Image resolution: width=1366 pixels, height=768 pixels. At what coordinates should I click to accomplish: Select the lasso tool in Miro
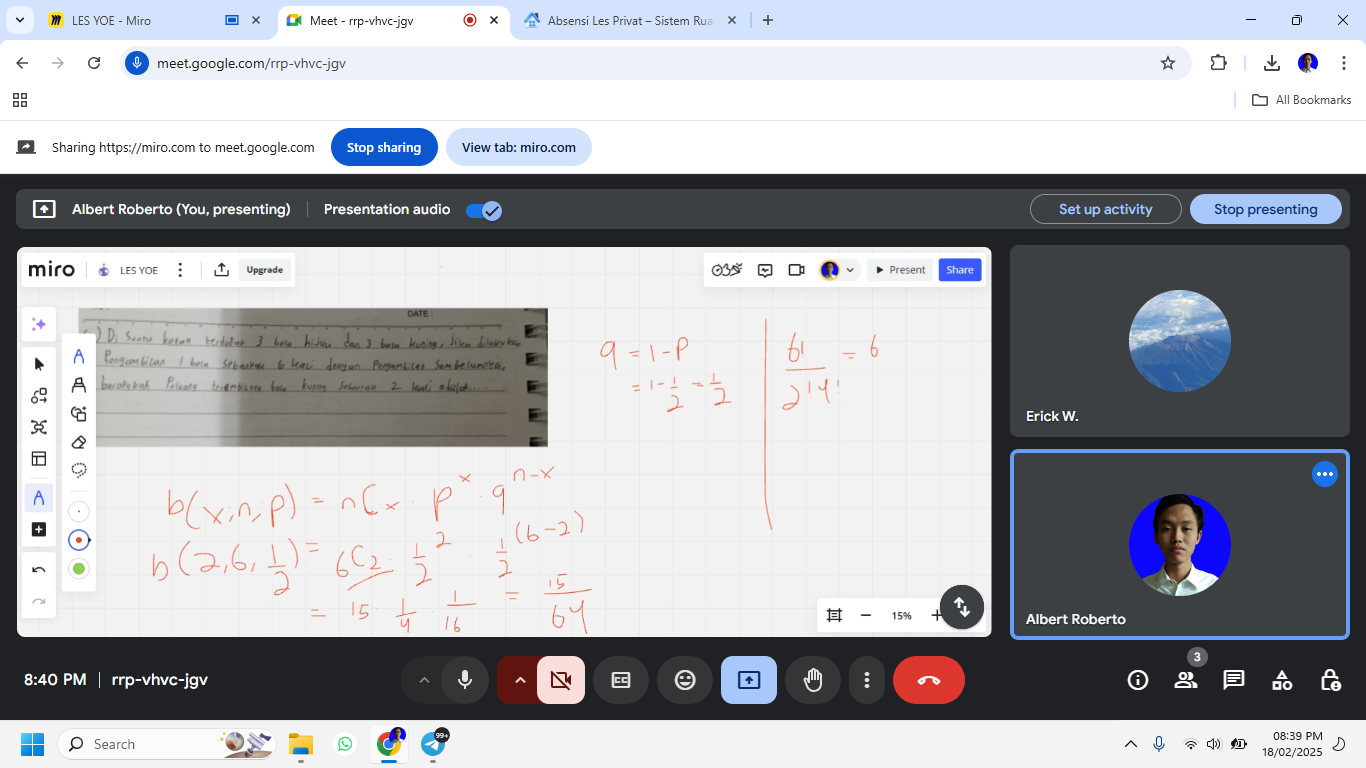point(79,470)
